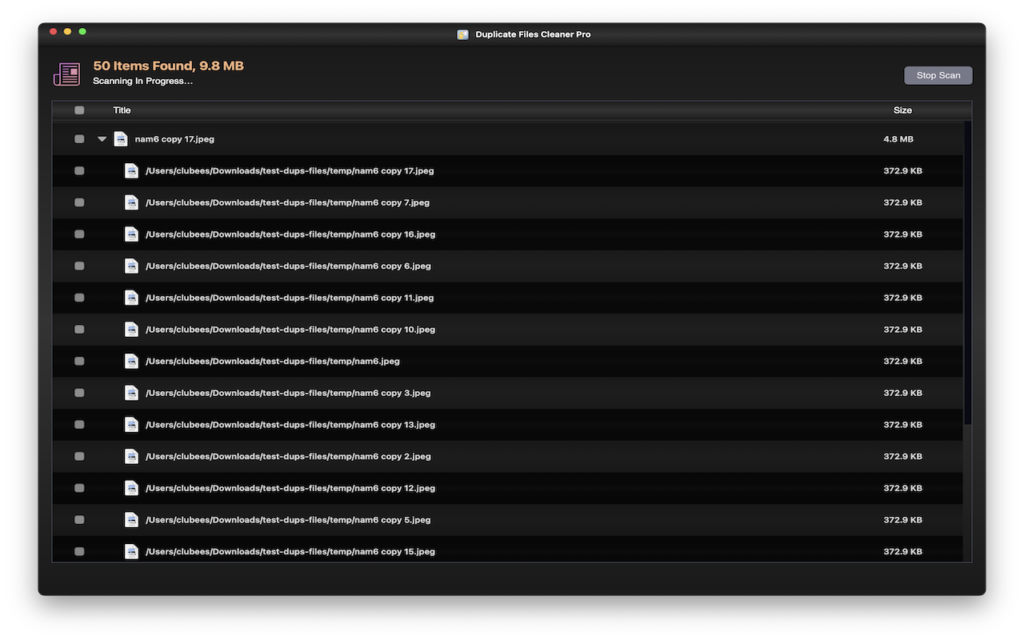The width and height of the screenshot is (1024, 640).
Task: Select path ending in temp/nam6 copy 17.jpeg
Action: tap(289, 170)
